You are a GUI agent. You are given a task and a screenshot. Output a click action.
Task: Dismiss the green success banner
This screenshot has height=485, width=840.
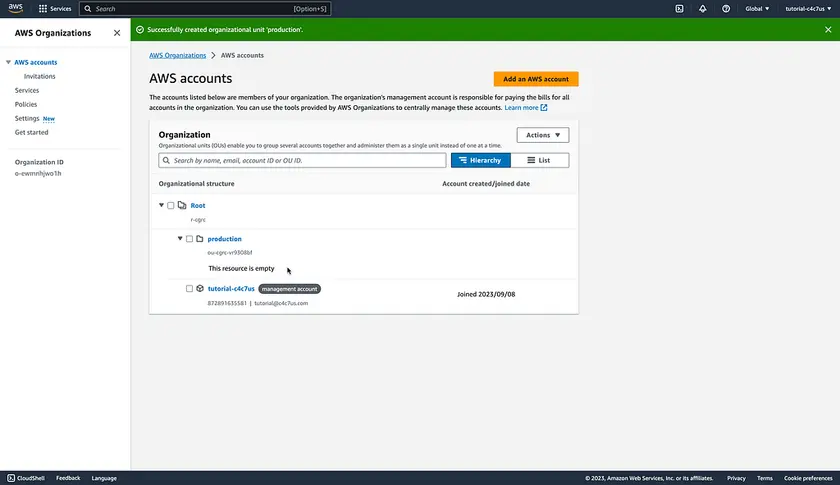[828, 29]
